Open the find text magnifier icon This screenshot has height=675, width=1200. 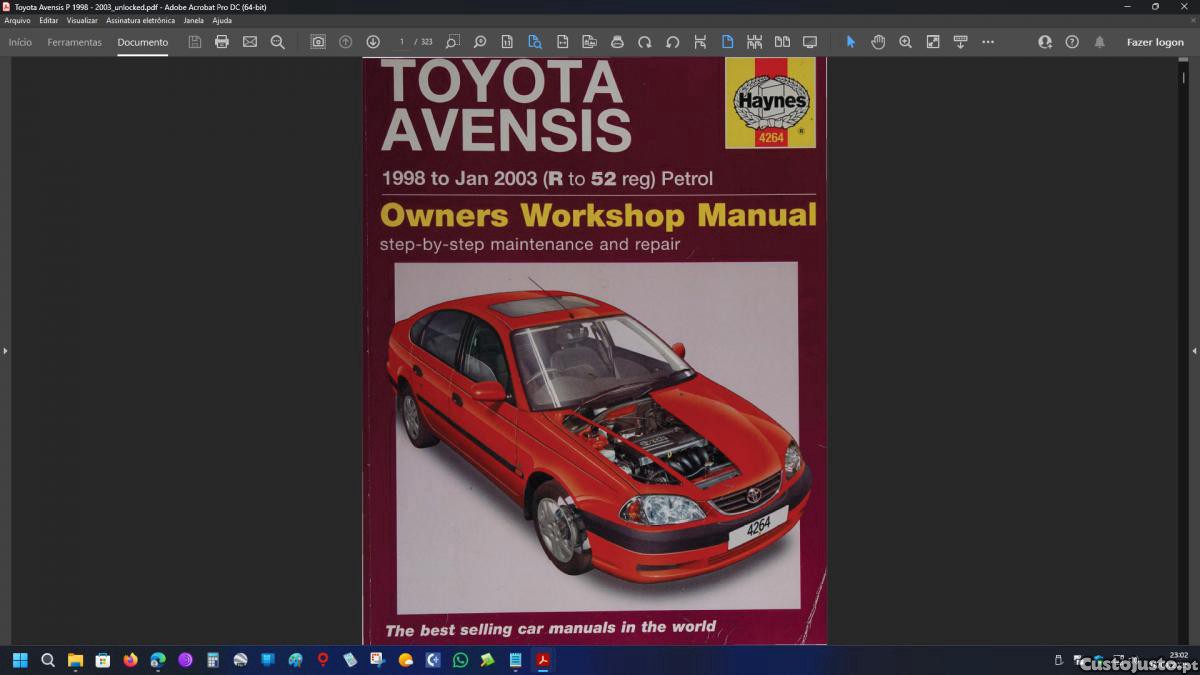click(278, 42)
